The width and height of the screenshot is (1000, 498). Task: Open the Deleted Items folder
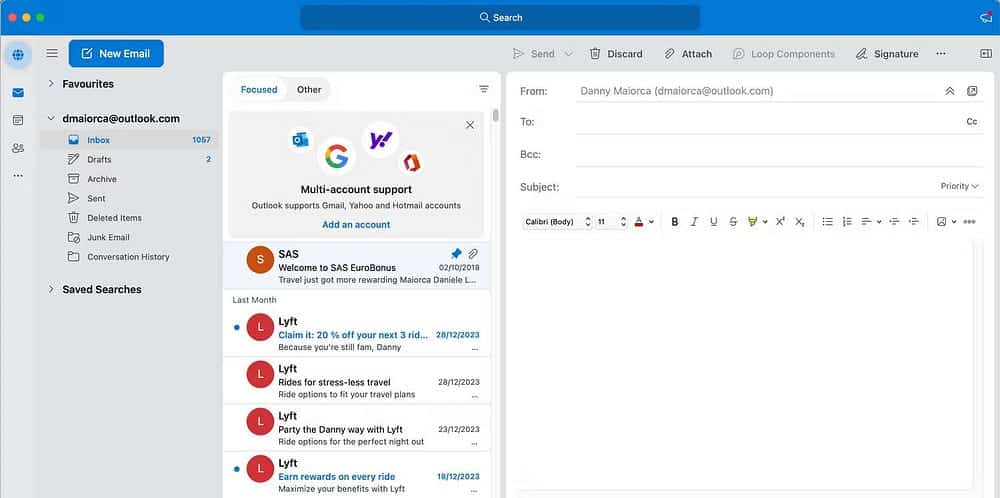tap(129, 218)
